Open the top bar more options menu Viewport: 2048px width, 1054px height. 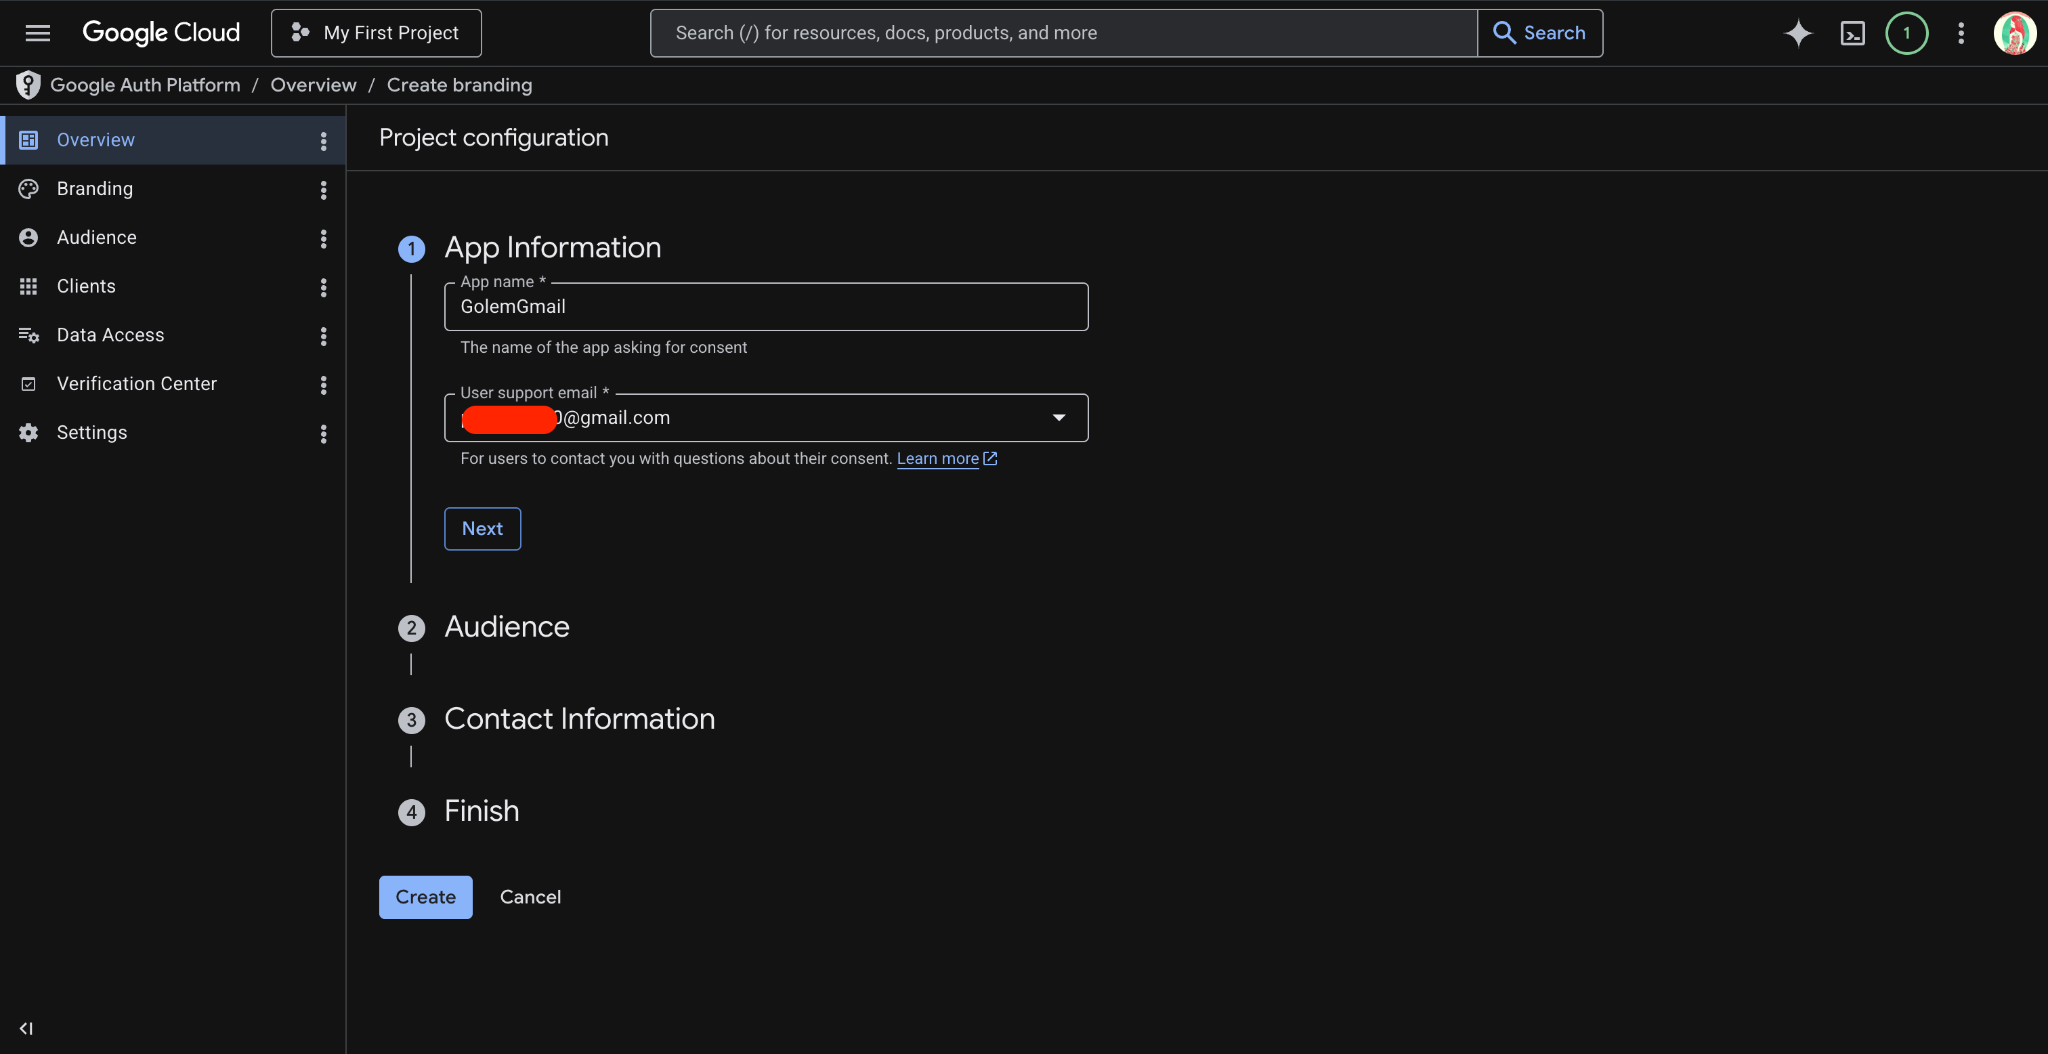pyautogui.click(x=1961, y=33)
